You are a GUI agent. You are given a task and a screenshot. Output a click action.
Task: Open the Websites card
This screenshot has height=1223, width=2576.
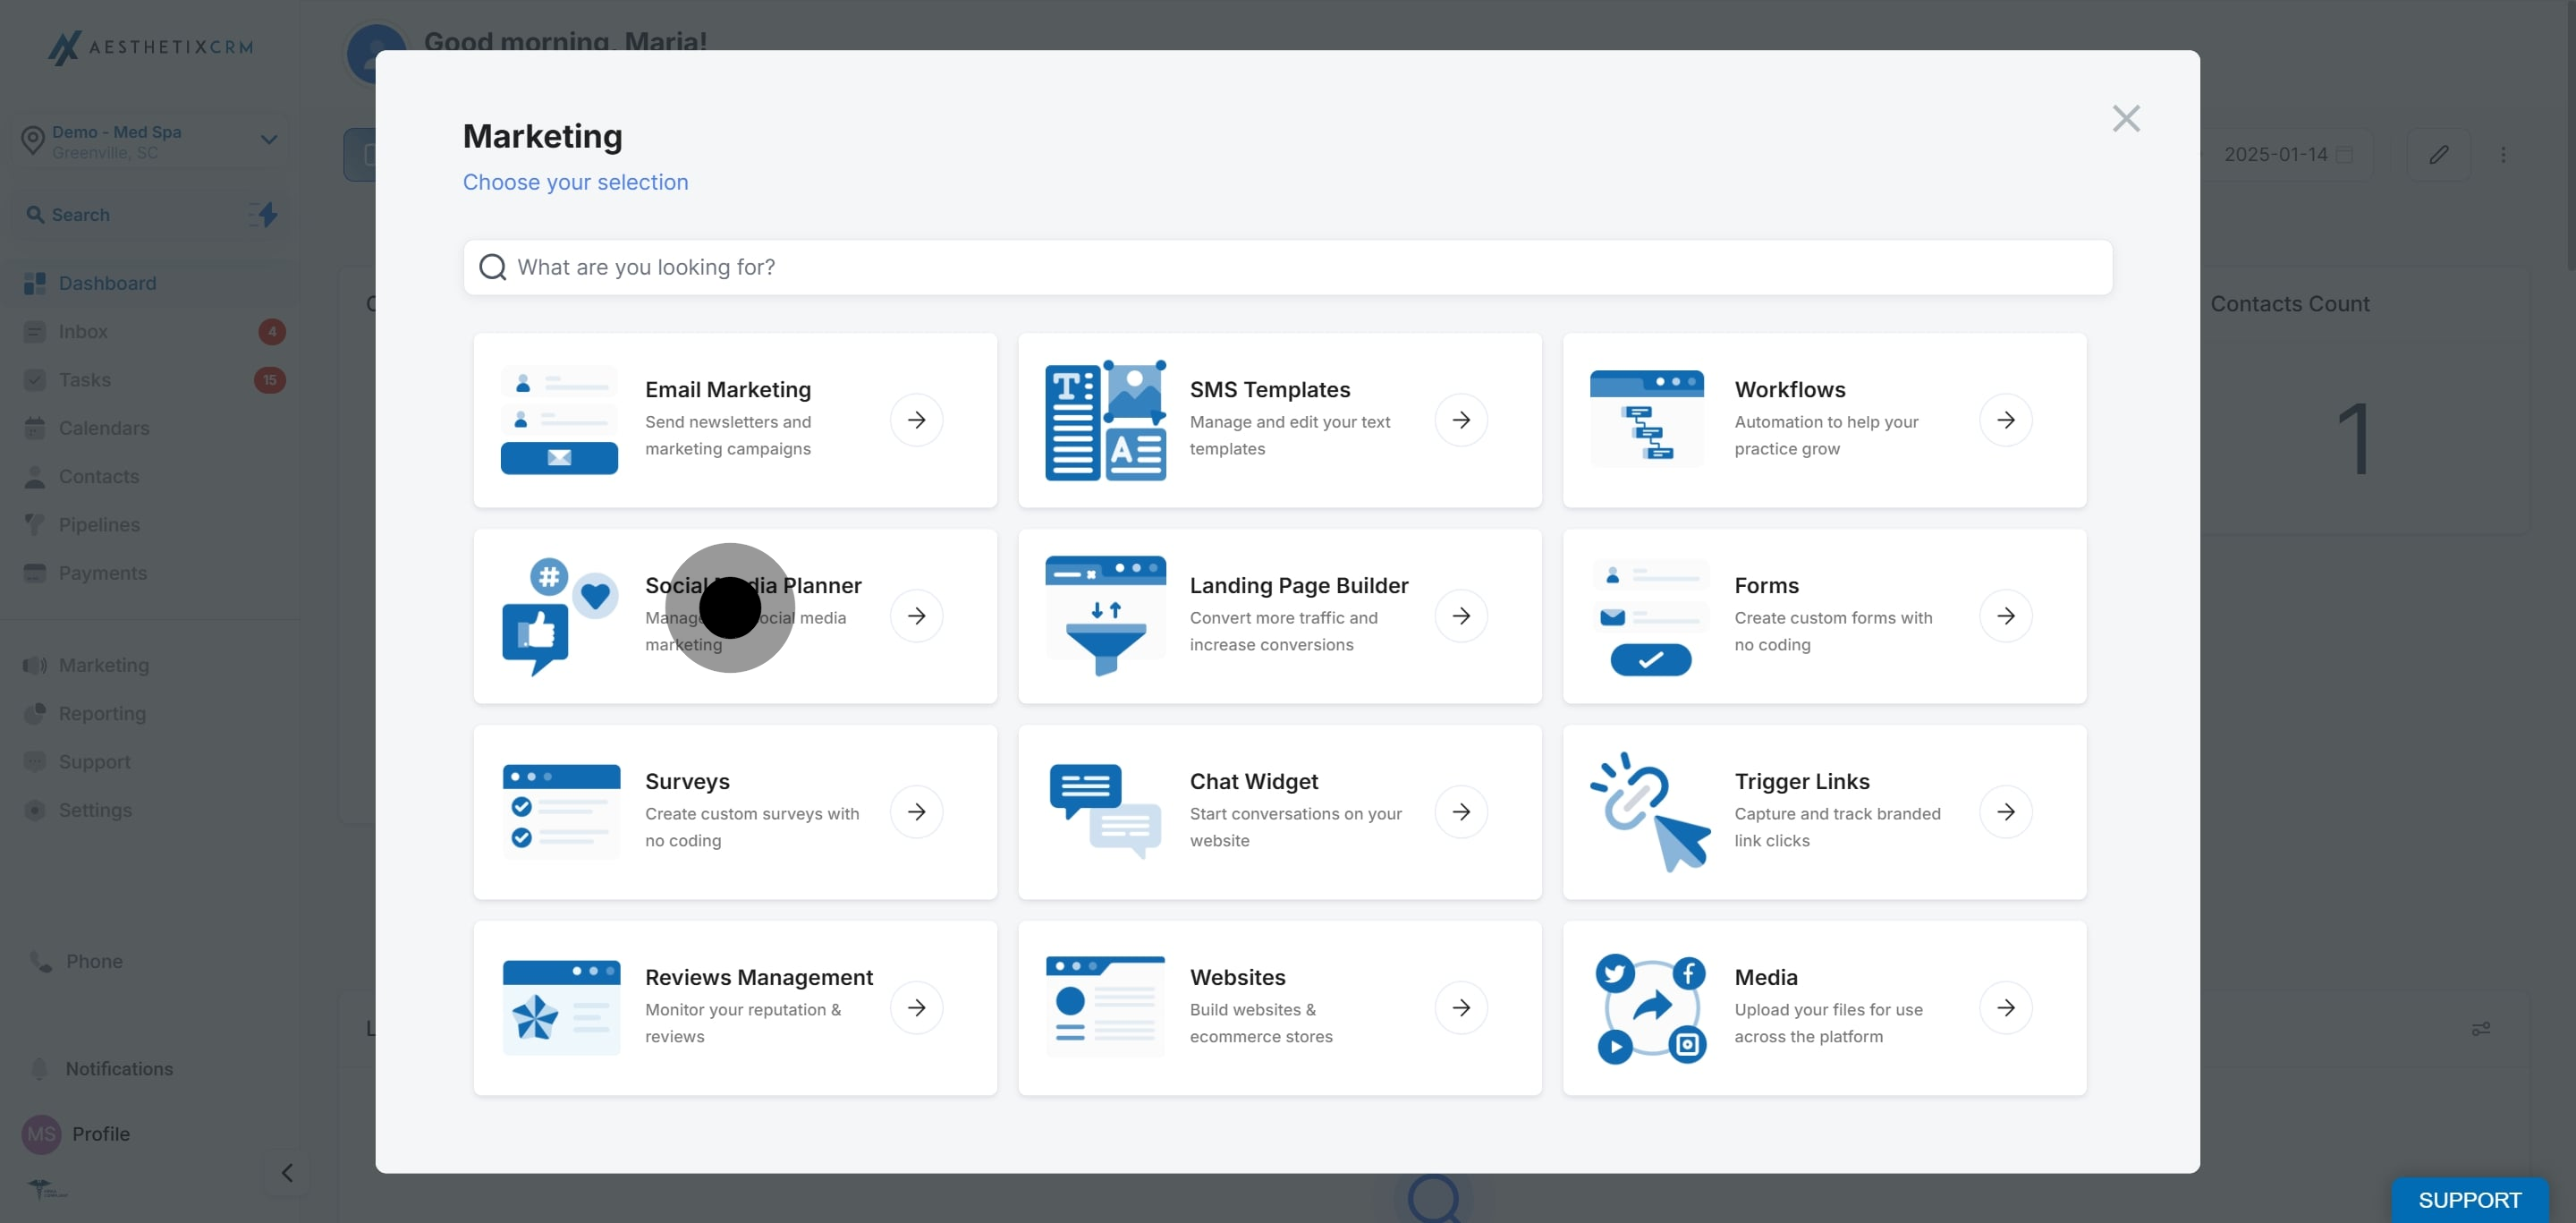pos(1279,1008)
